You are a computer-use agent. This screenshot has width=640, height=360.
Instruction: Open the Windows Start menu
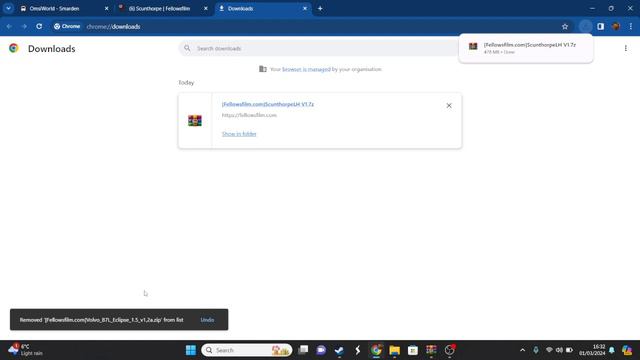(x=191, y=350)
